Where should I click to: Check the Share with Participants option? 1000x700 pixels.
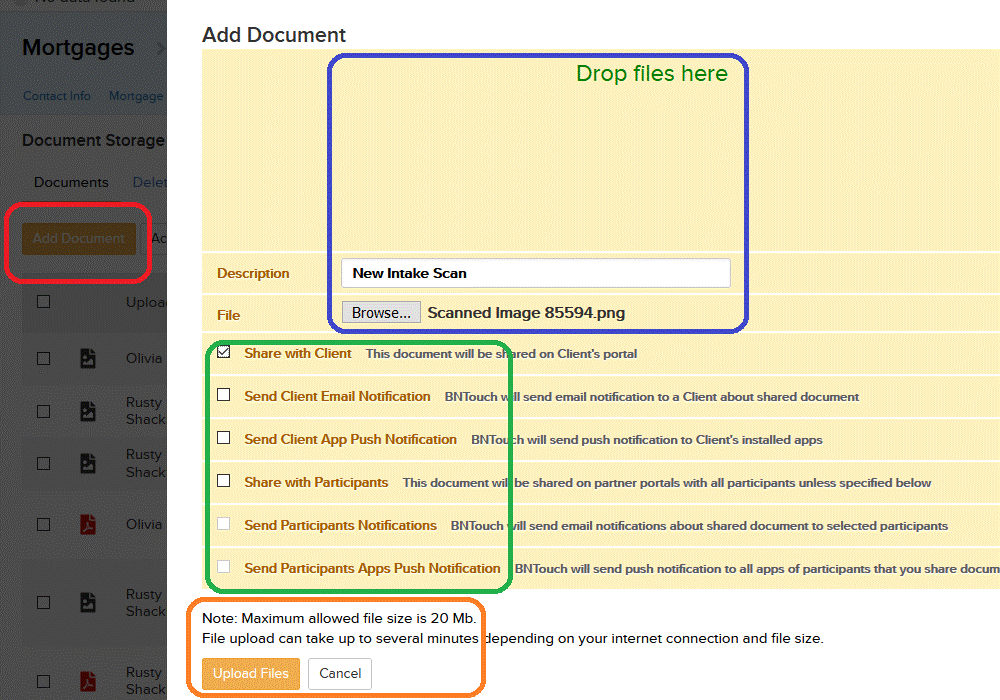223,480
